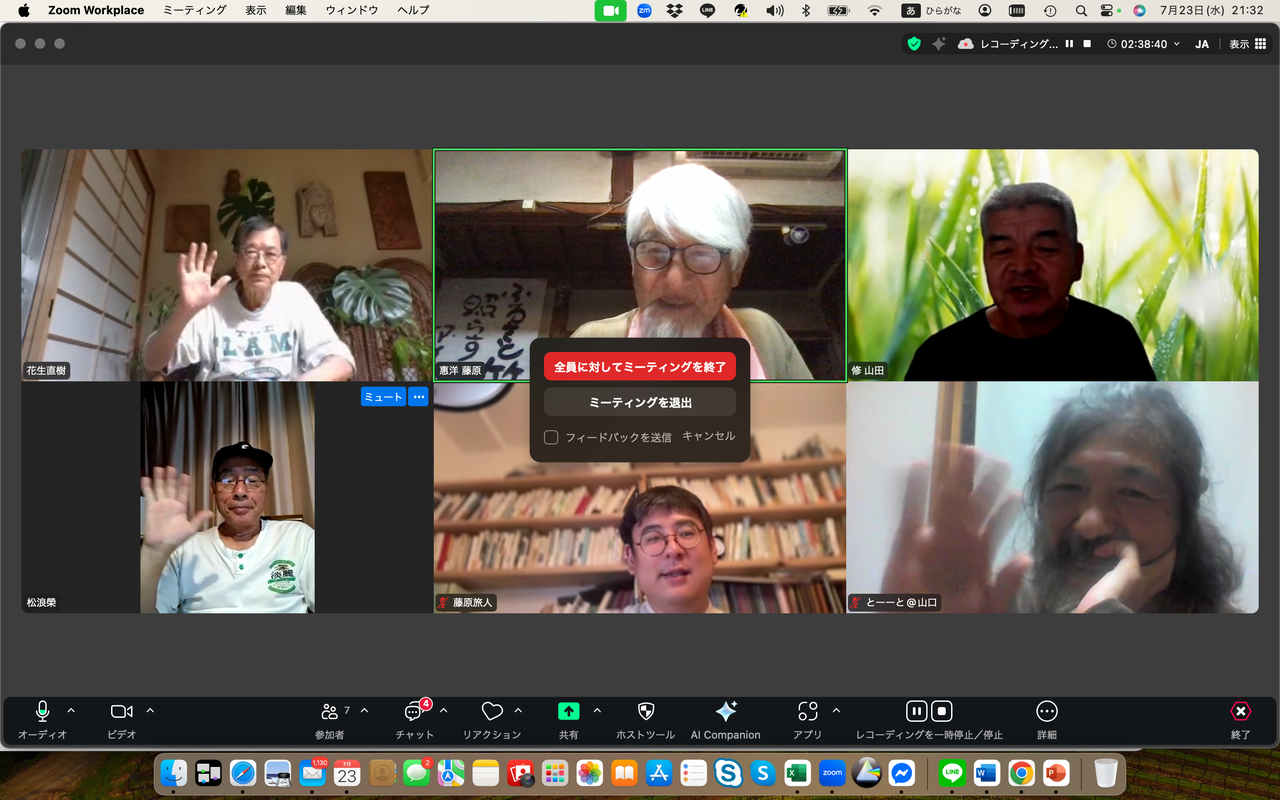Open the Bluetooth menu bar icon

click(x=806, y=10)
